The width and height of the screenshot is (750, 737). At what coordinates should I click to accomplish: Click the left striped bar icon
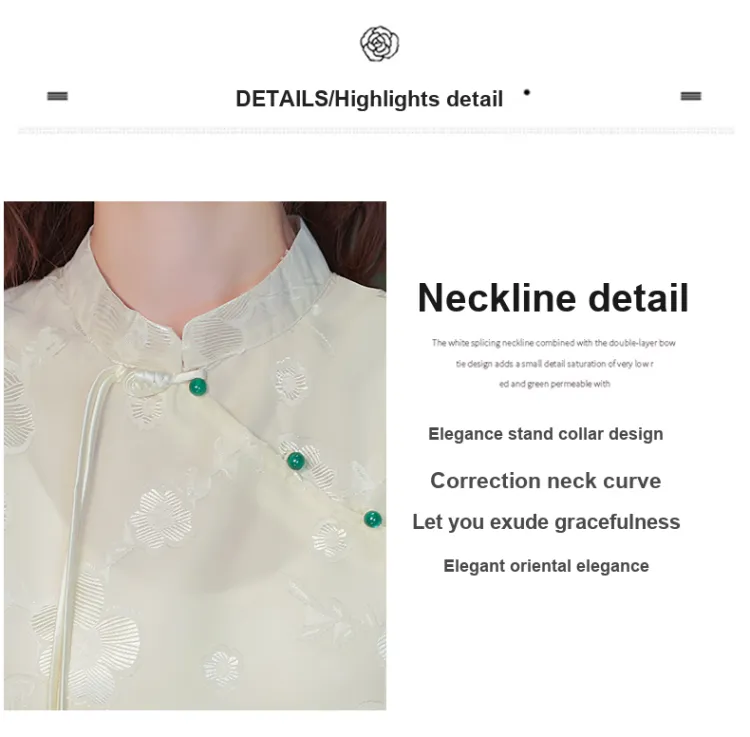(x=57, y=96)
